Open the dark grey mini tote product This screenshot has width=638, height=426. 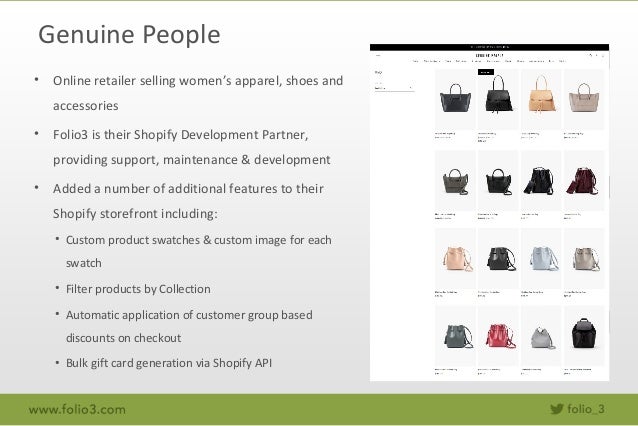pyautogui.click(x=455, y=181)
